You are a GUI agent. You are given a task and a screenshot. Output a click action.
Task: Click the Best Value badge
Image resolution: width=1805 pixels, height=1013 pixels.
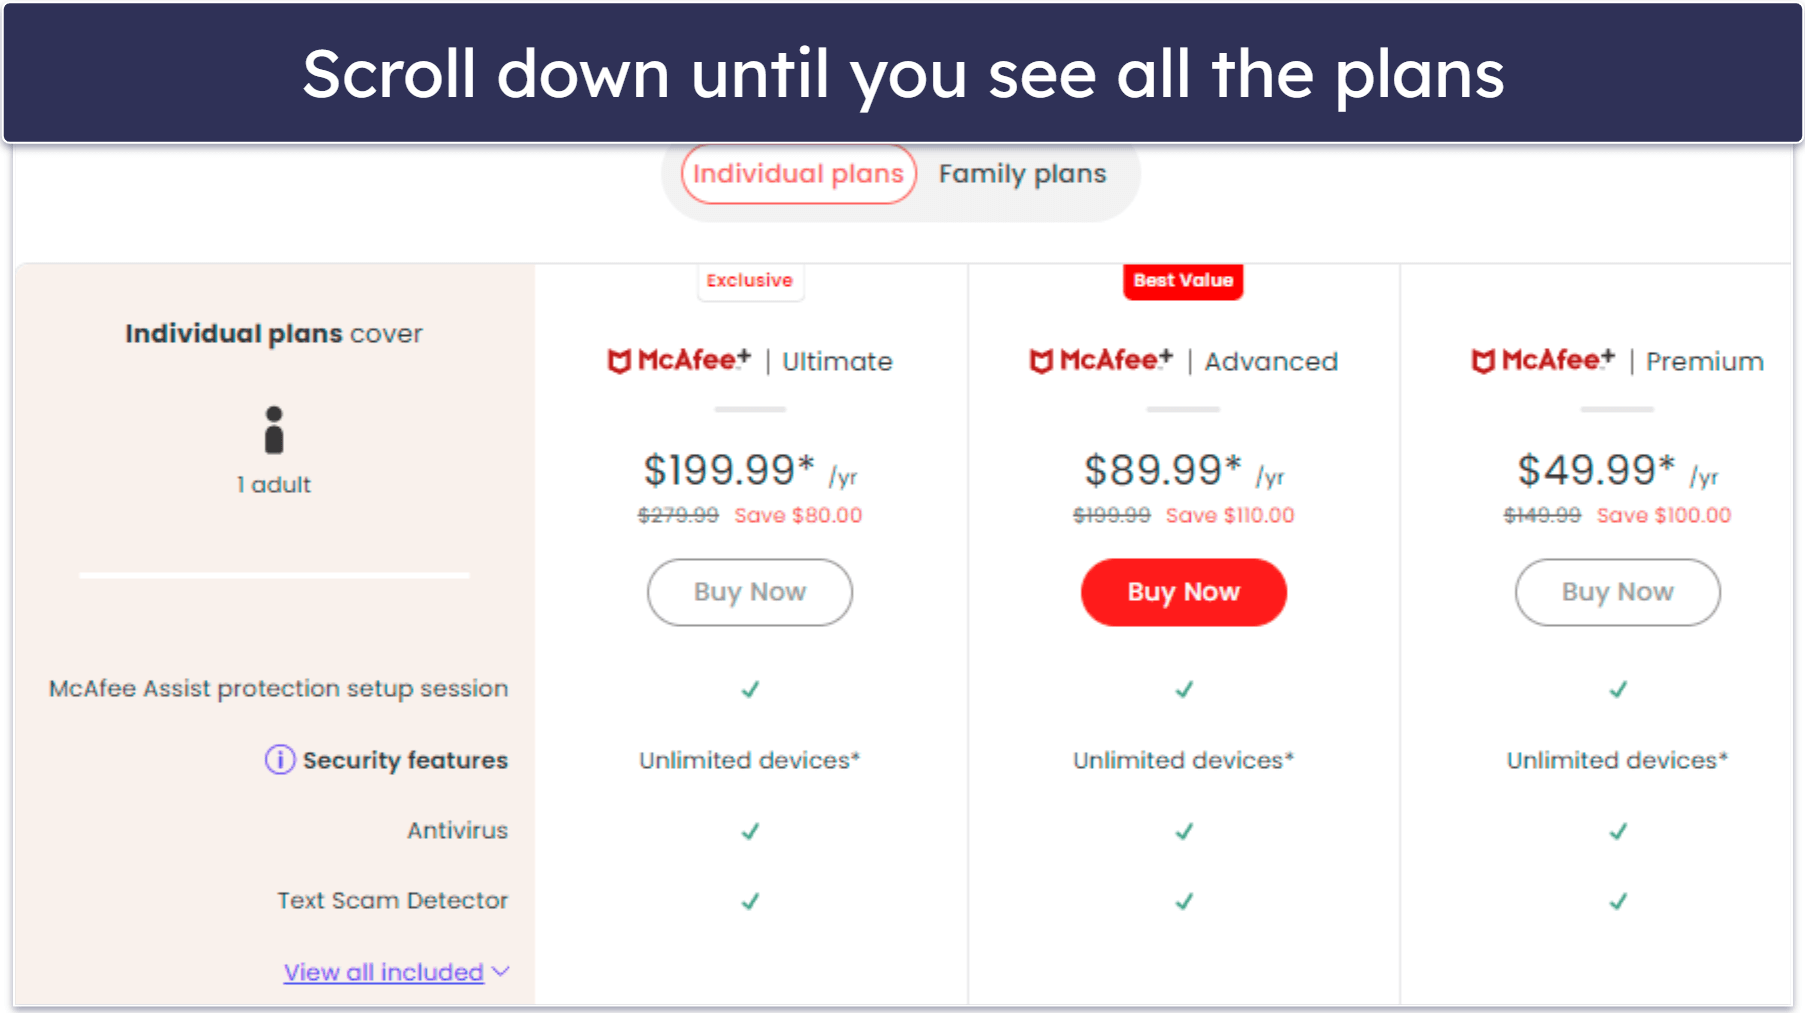[1183, 281]
